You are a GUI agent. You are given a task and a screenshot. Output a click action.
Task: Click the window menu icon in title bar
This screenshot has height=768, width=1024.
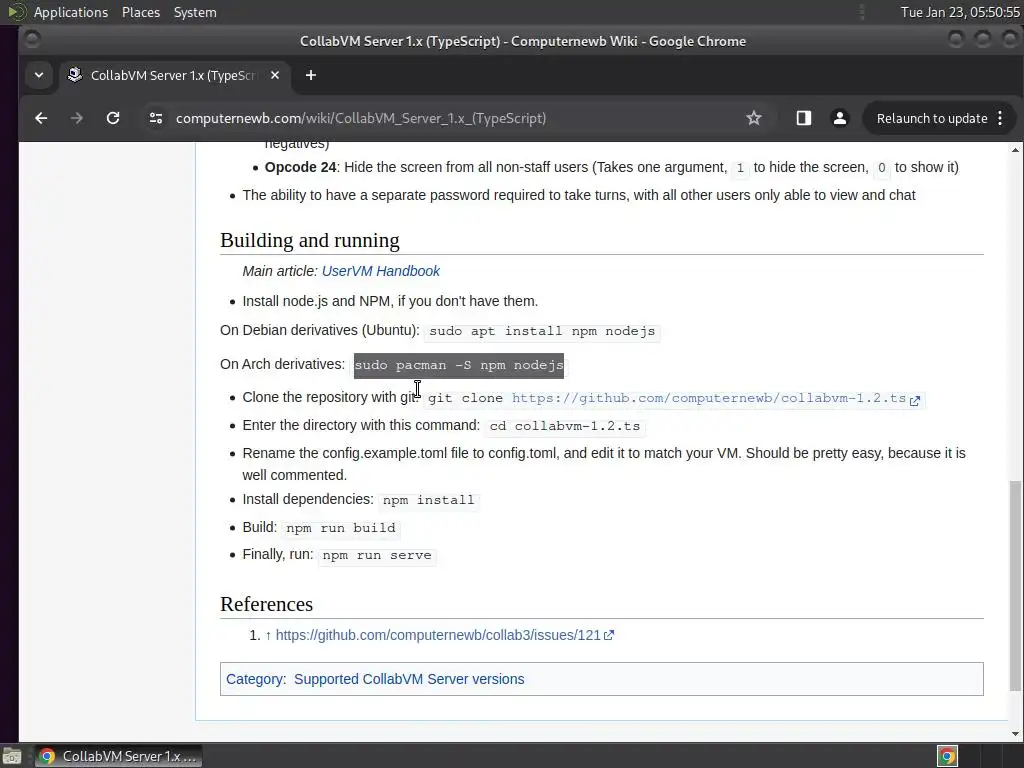click(x=32, y=40)
